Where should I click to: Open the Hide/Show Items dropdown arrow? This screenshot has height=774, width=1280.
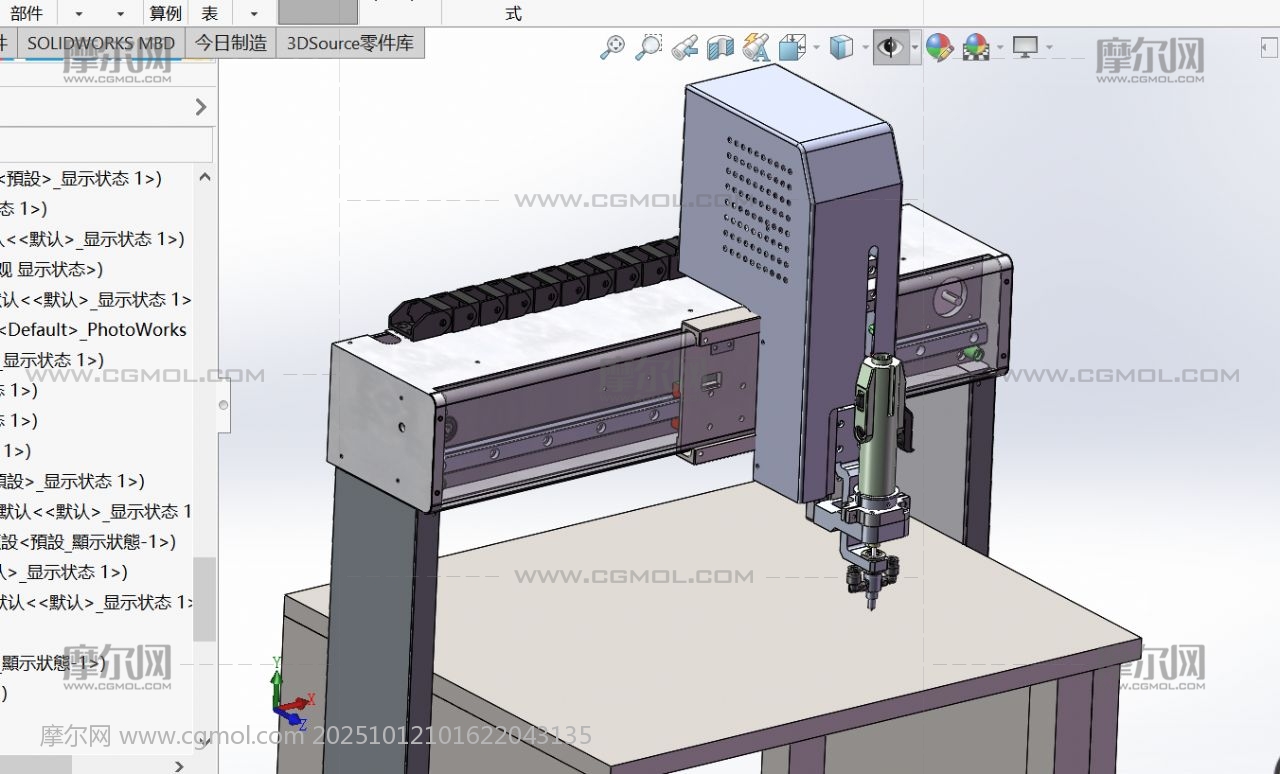(x=914, y=47)
